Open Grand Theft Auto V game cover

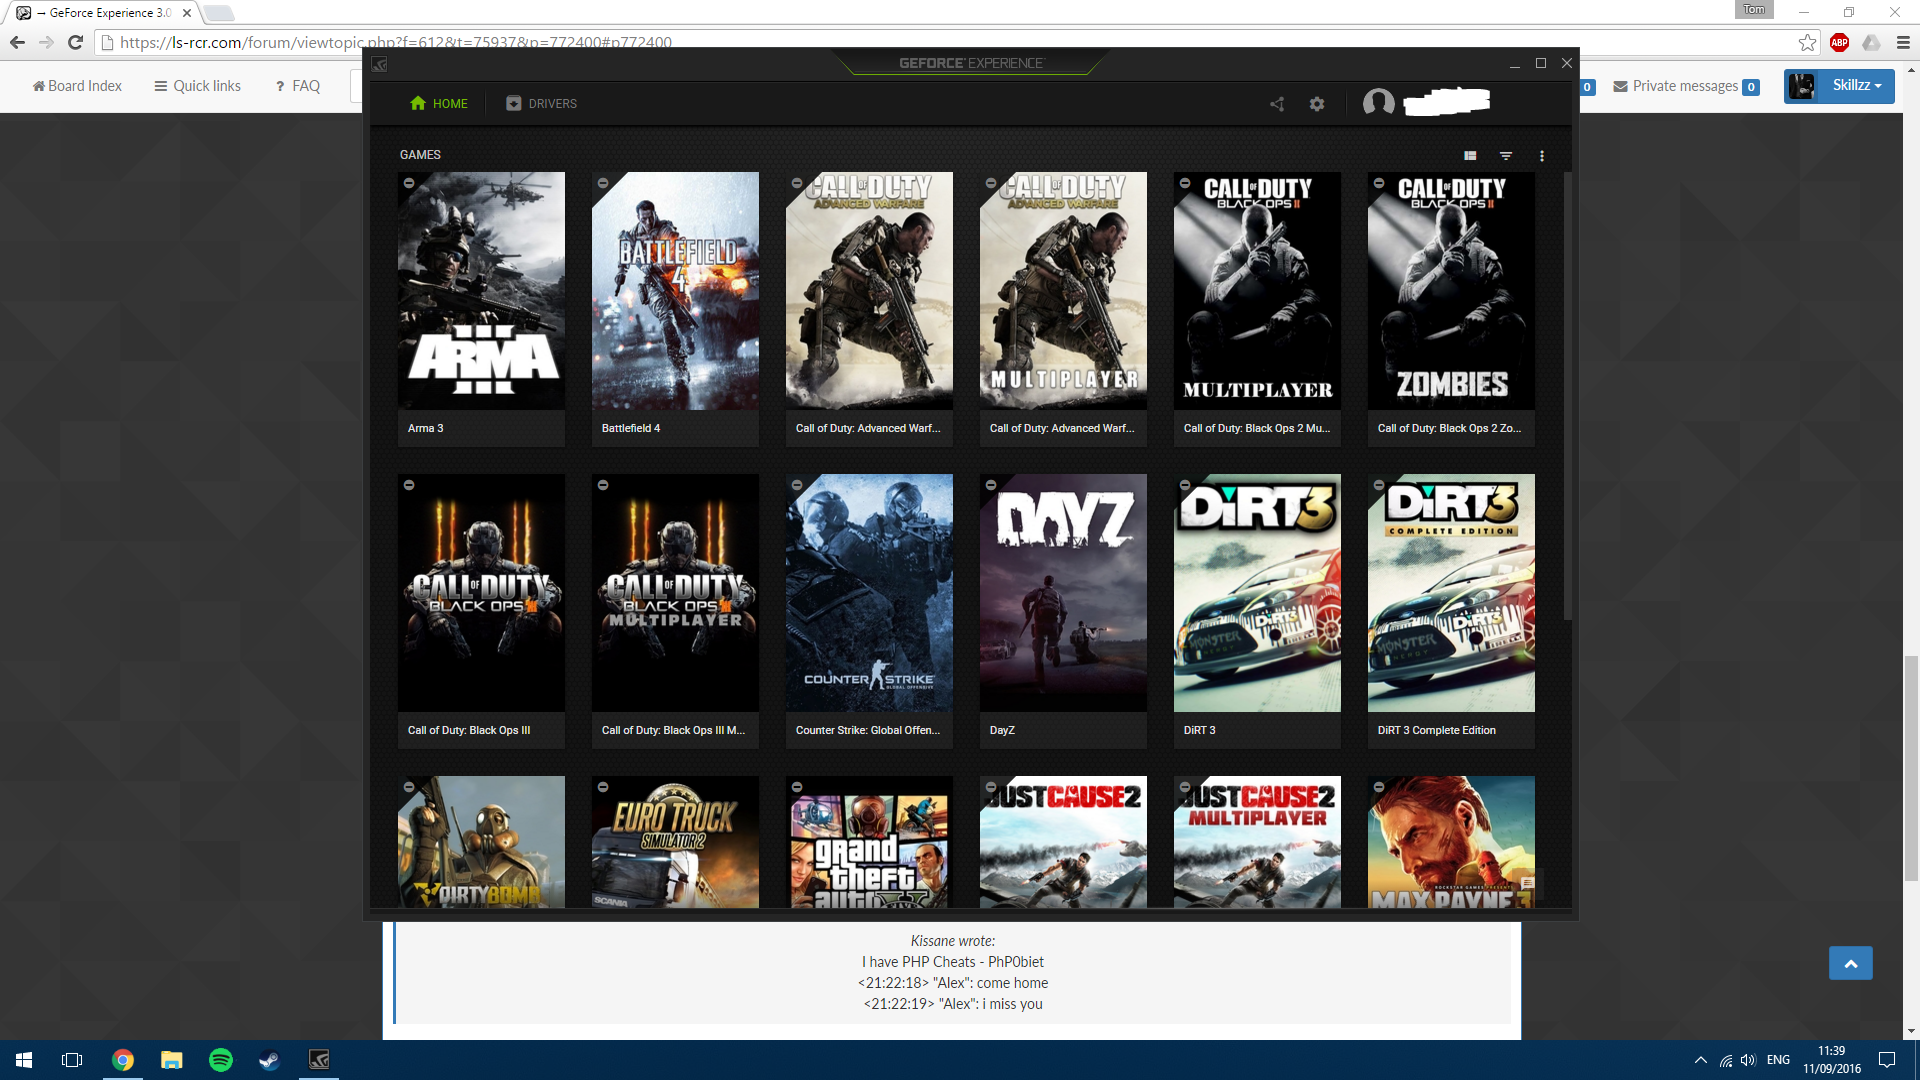869,842
